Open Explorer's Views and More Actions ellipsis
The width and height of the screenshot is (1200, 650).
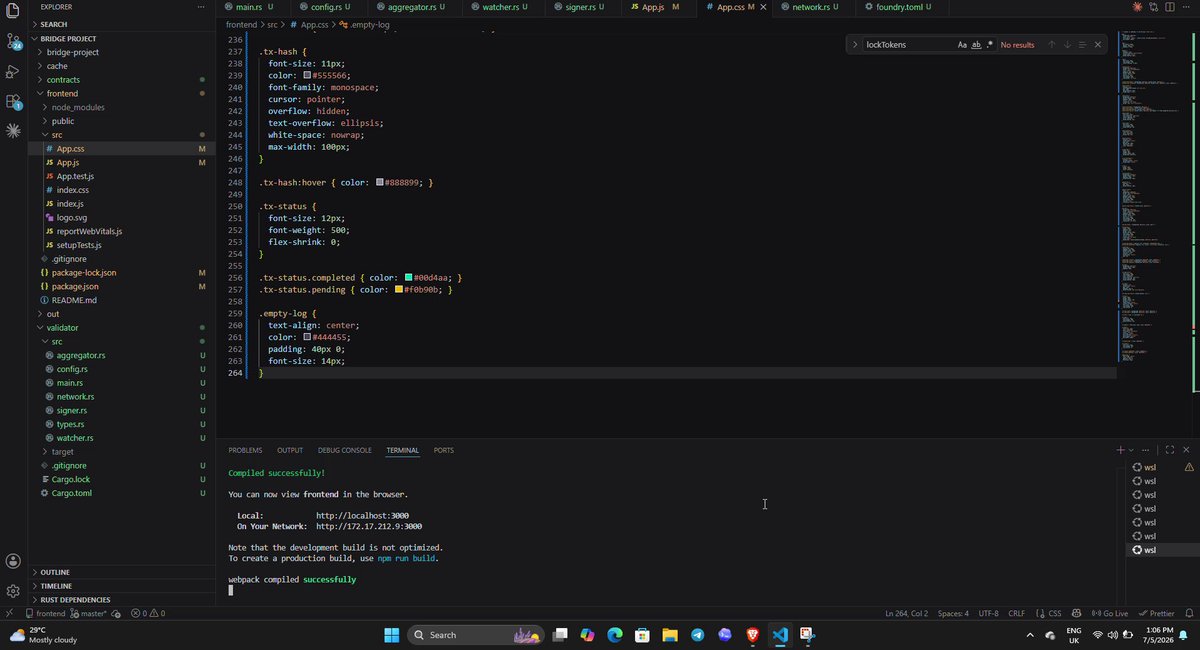[x=203, y=7]
